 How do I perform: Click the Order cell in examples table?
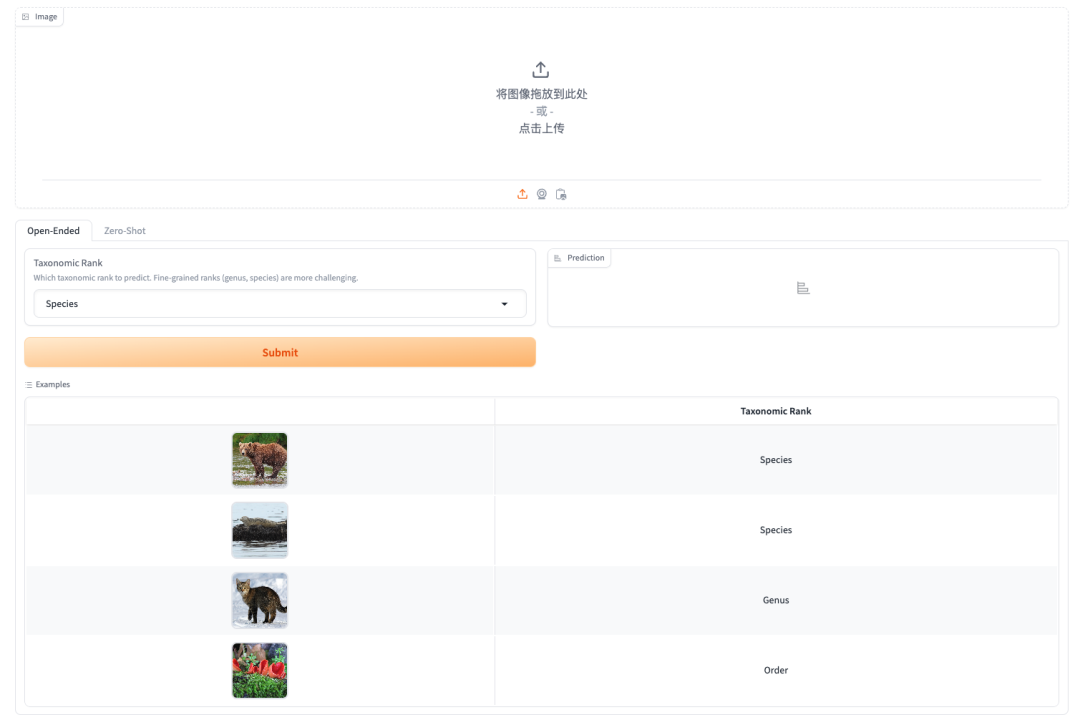click(x=776, y=670)
